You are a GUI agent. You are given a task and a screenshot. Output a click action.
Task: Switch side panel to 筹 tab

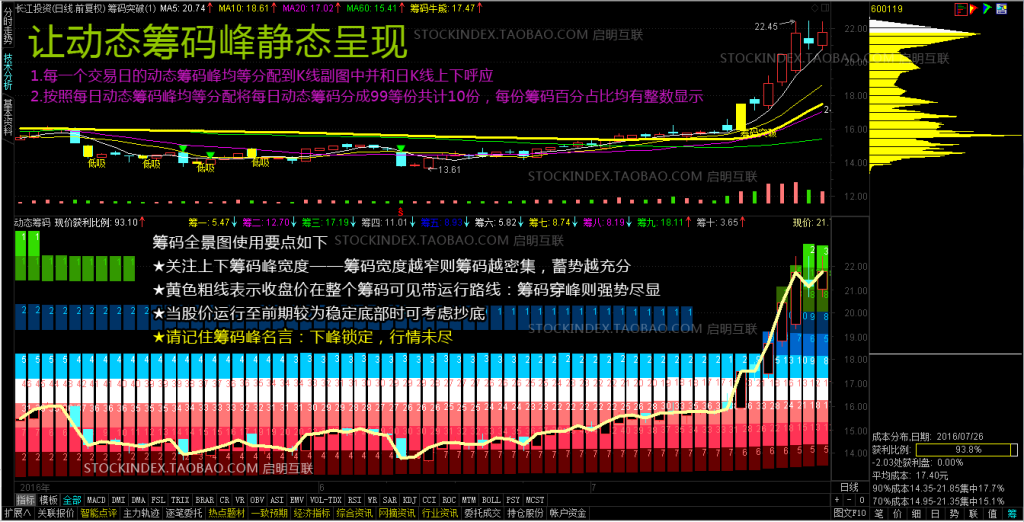click(1012, 514)
